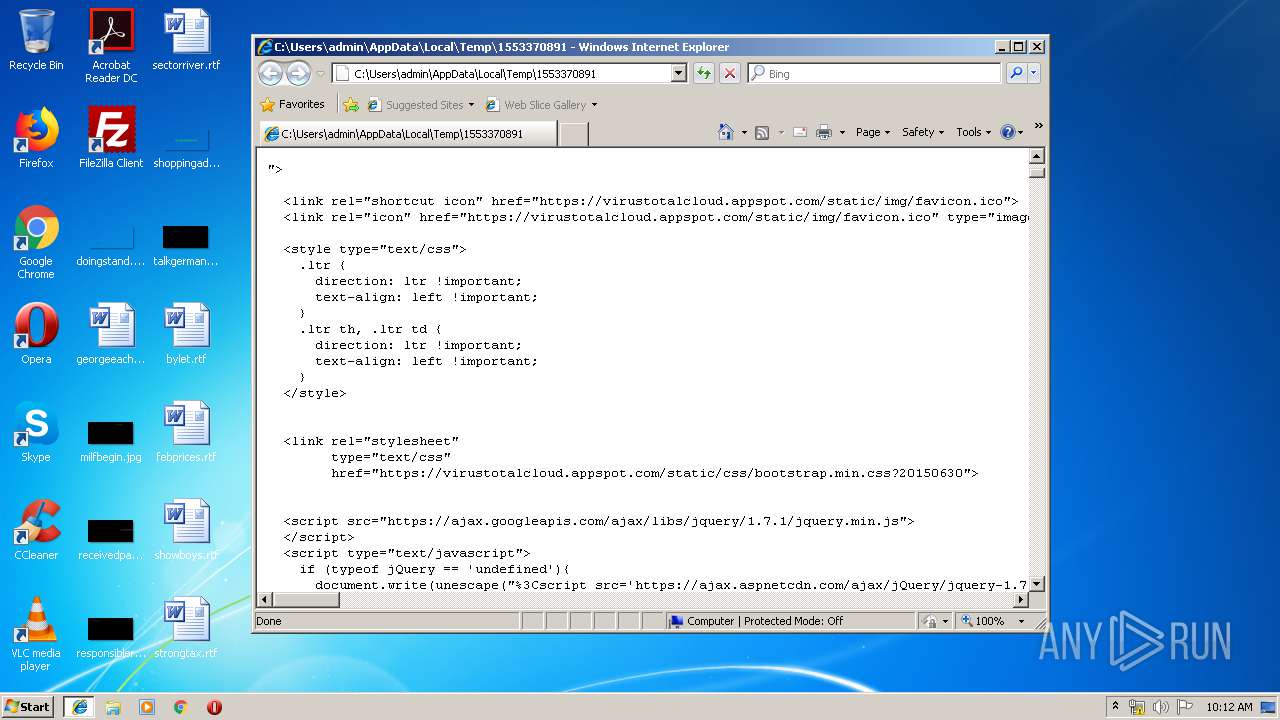The image size is (1280, 720).
Task: Click the red Stop loading icon
Action: 730,73
